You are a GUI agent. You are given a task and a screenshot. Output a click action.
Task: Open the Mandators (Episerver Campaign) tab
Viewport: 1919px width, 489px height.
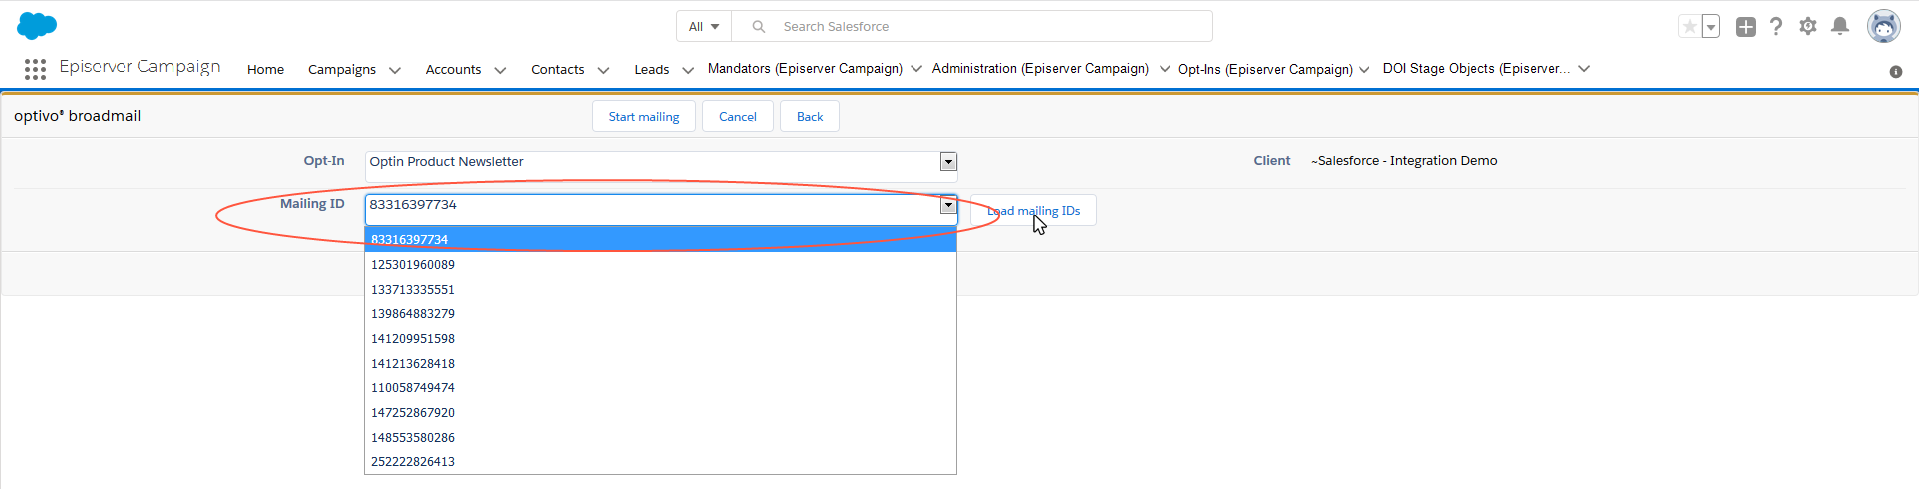tap(805, 68)
